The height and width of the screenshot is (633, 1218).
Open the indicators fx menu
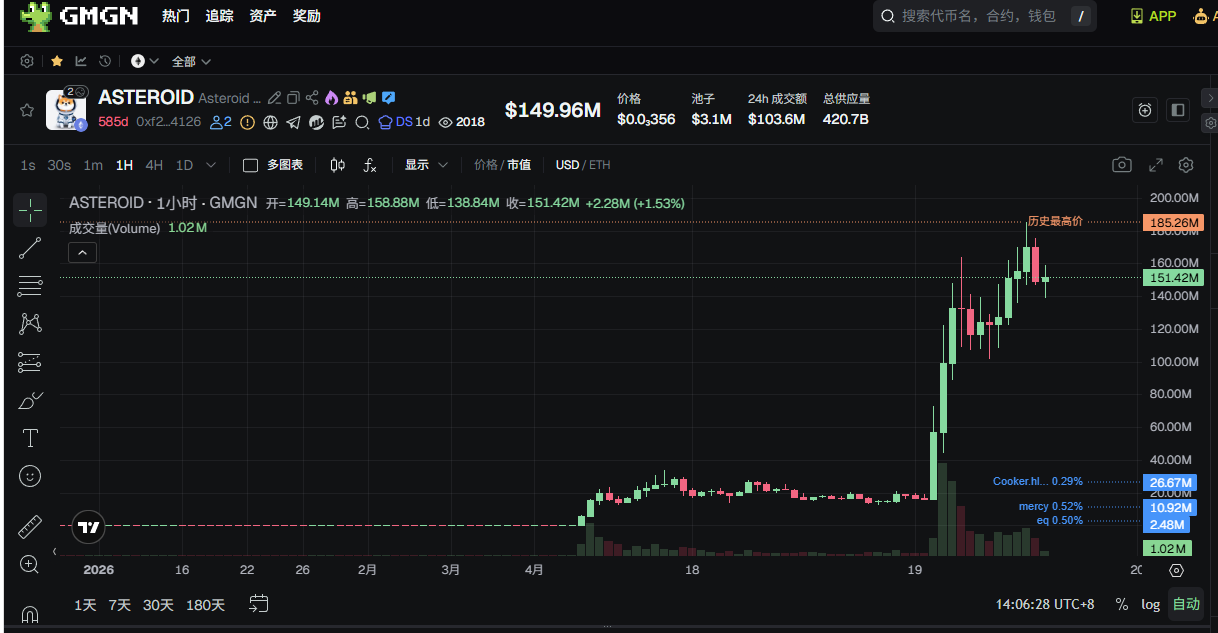coord(370,165)
